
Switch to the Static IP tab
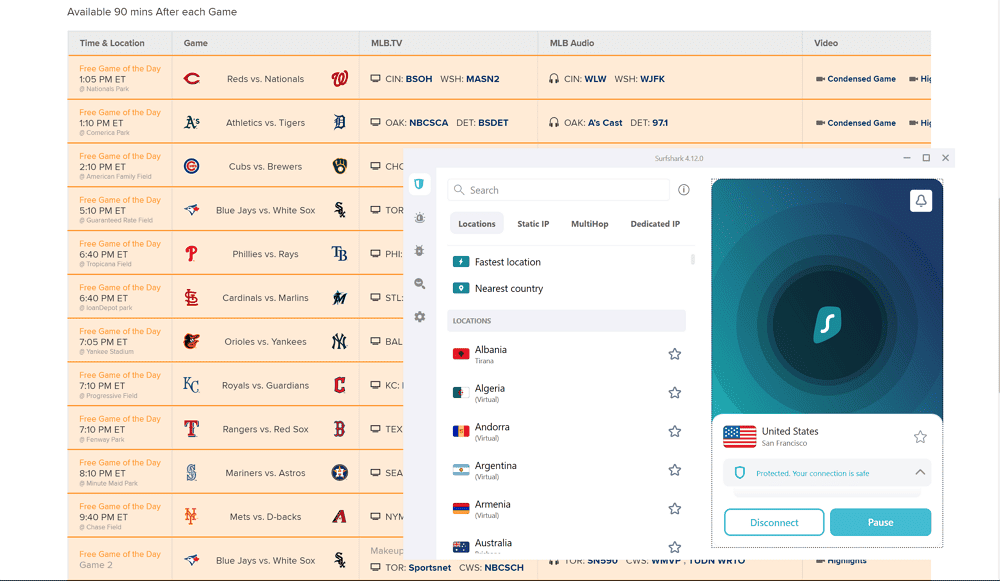[533, 224]
